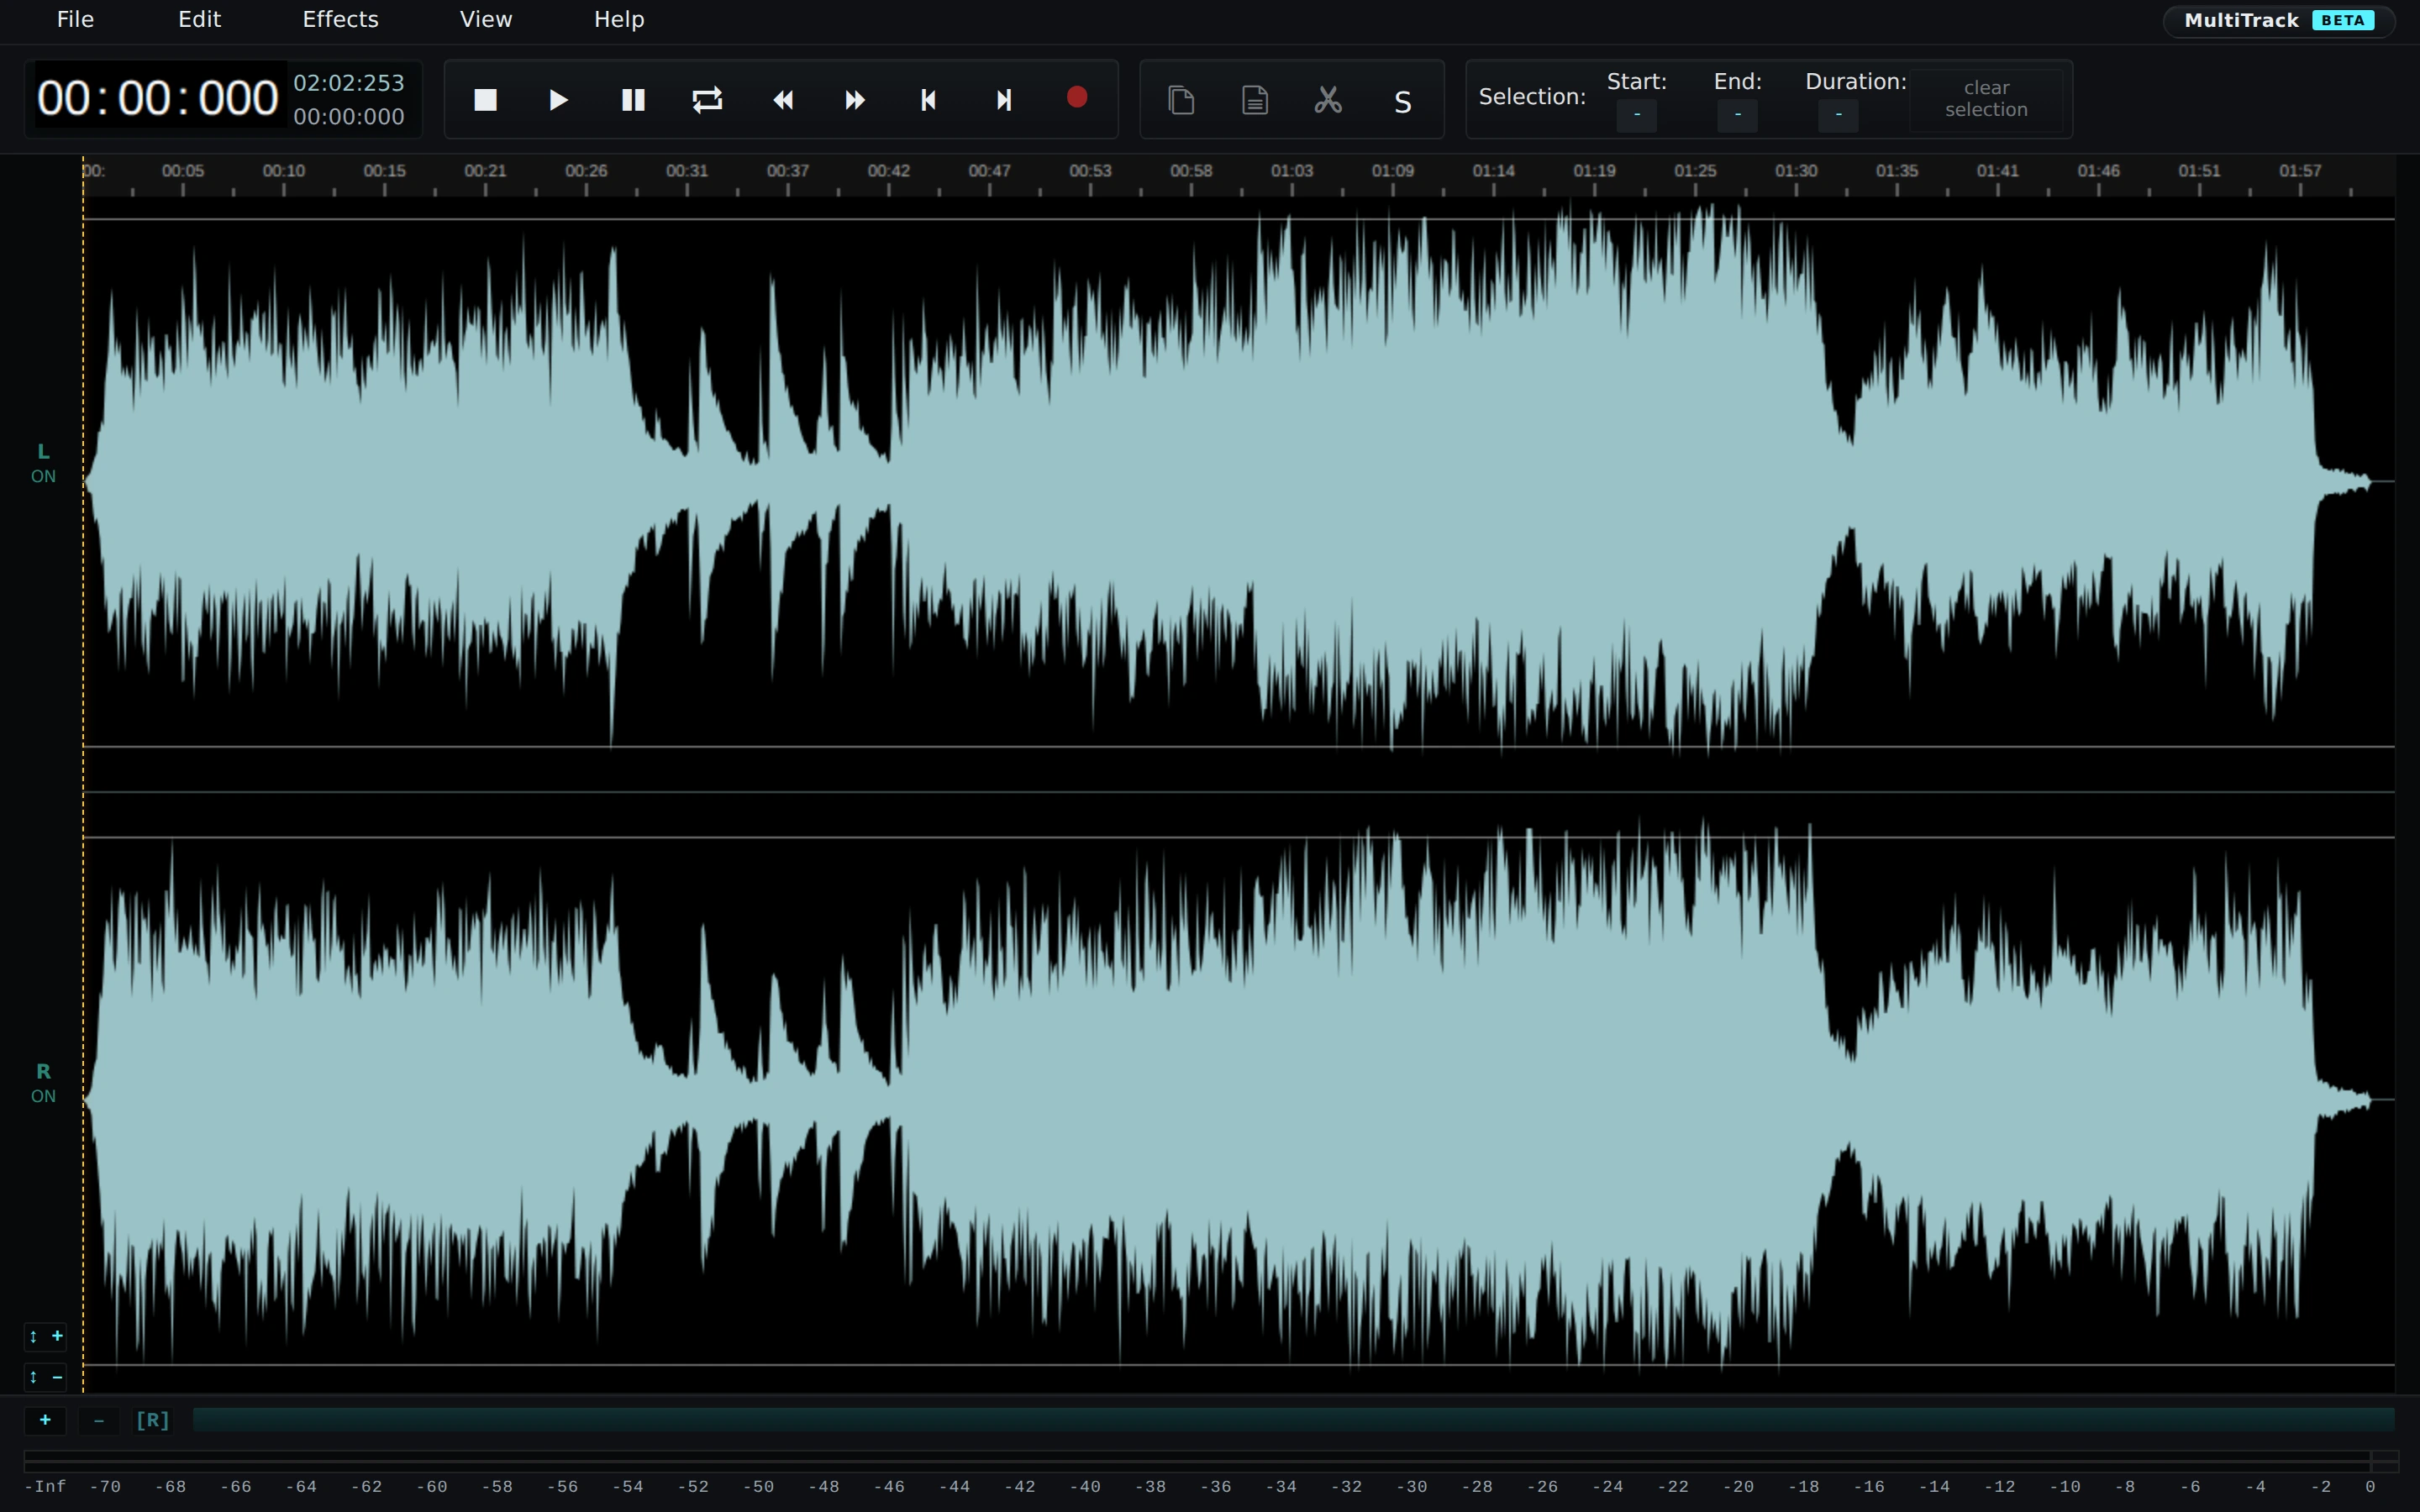Image resolution: width=2420 pixels, height=1512 pixels.
Task: Click the -Inf label on the dB scale
Action: [45, 1487]
